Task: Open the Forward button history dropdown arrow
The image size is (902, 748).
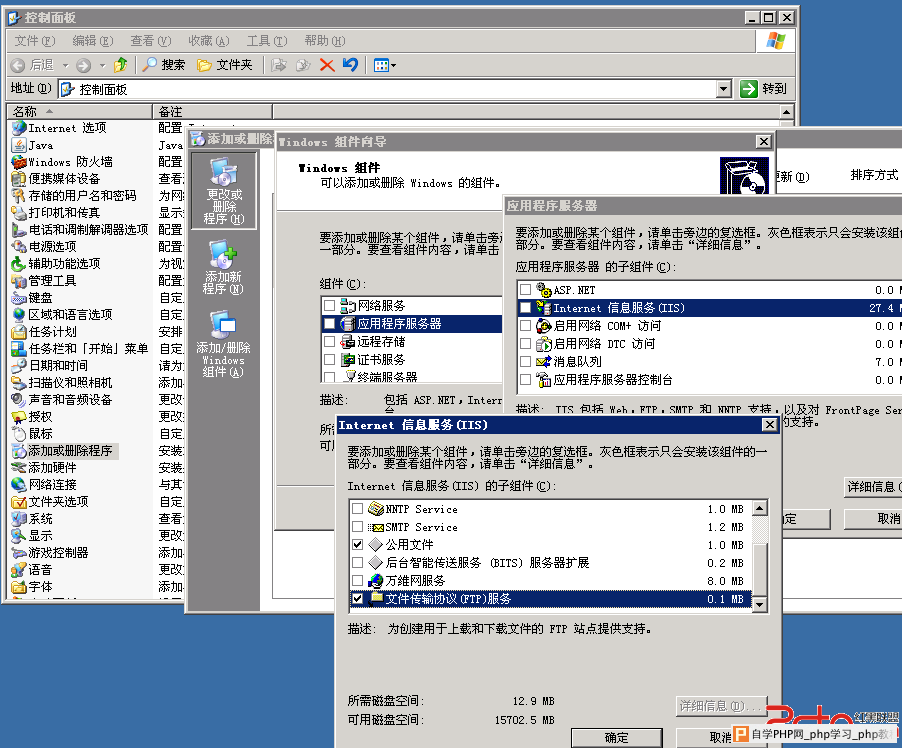Action: [102, 65]
